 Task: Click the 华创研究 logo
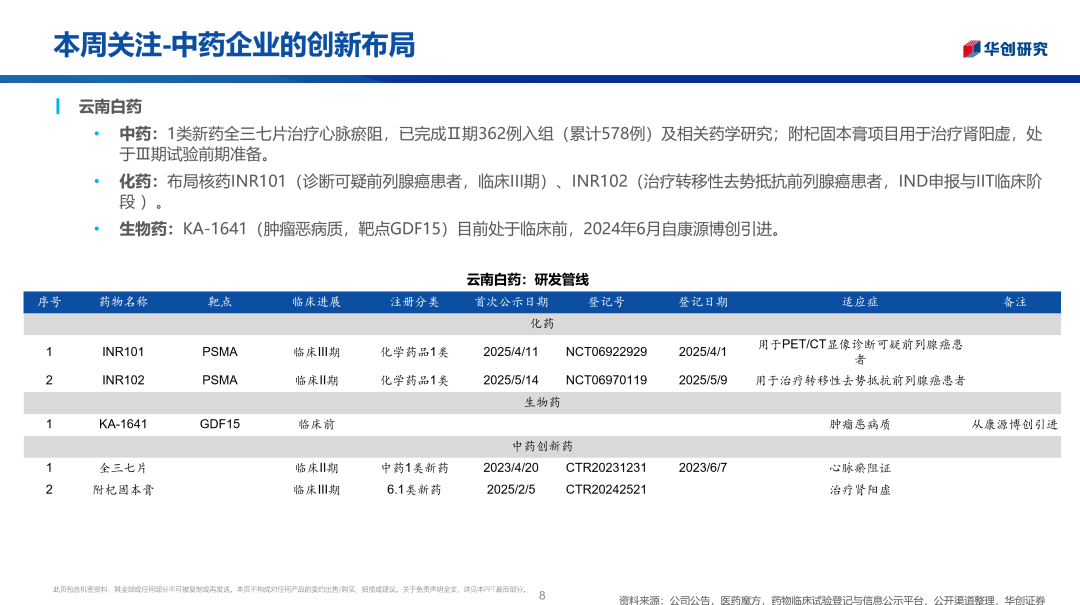tap(1005, 48)
